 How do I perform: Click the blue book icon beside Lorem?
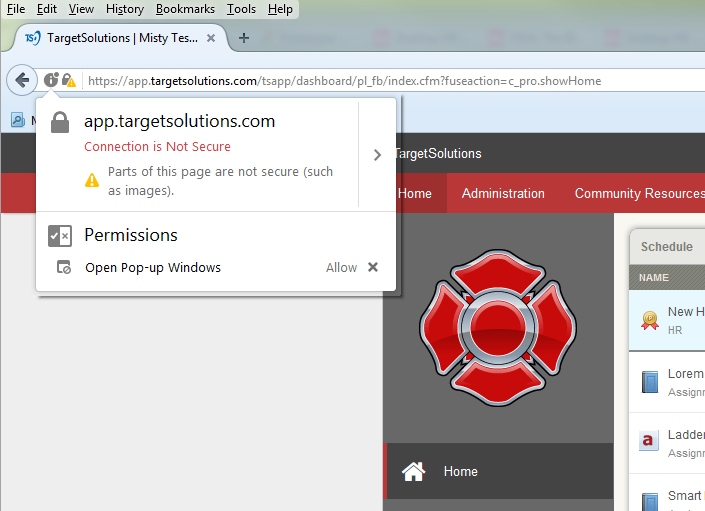coord(650,382)
